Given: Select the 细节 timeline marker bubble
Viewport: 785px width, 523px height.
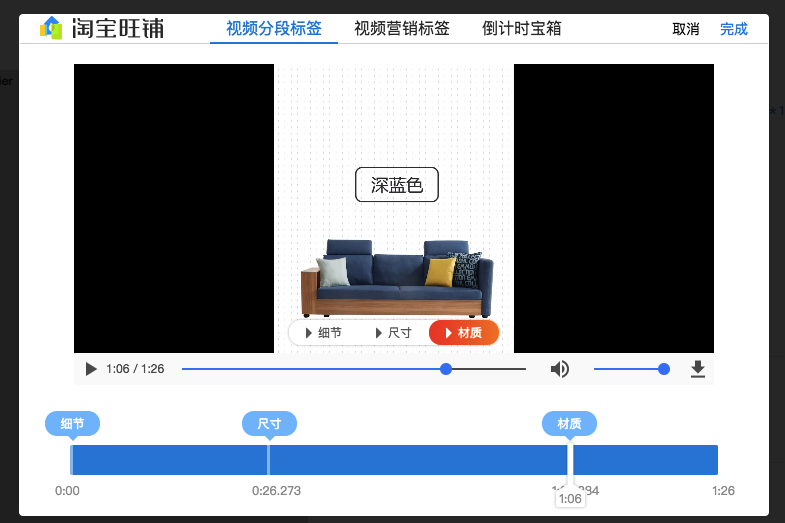Looking at the screenshot, I should click(73, 424).
